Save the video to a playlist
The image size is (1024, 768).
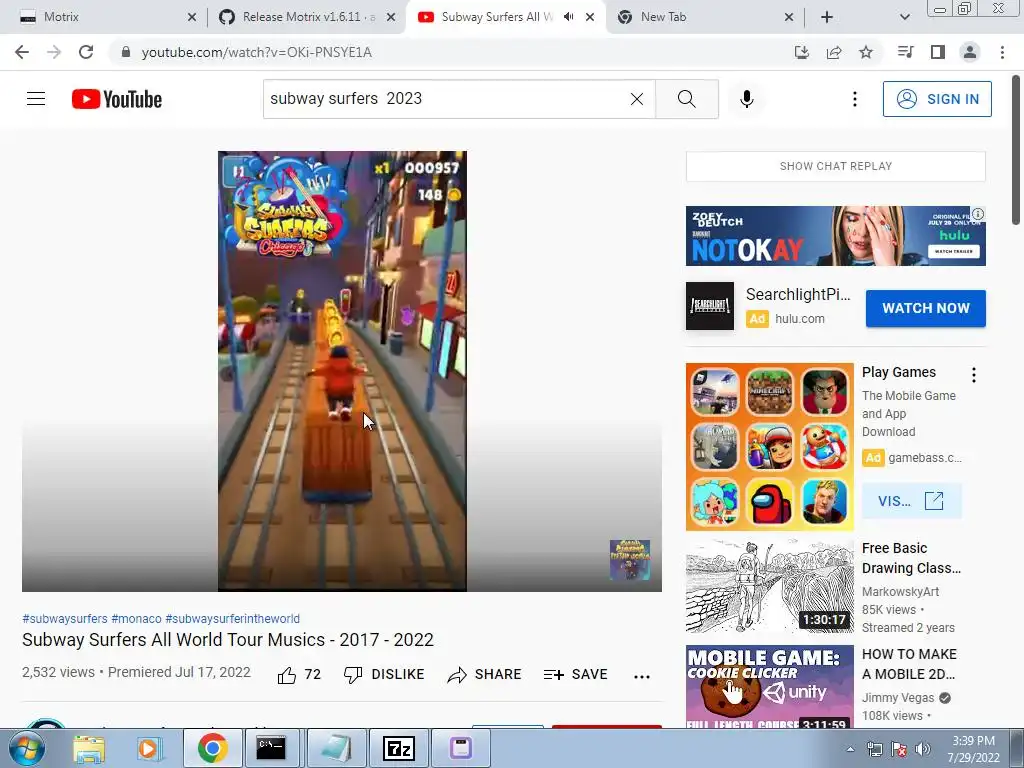(575, 675)
